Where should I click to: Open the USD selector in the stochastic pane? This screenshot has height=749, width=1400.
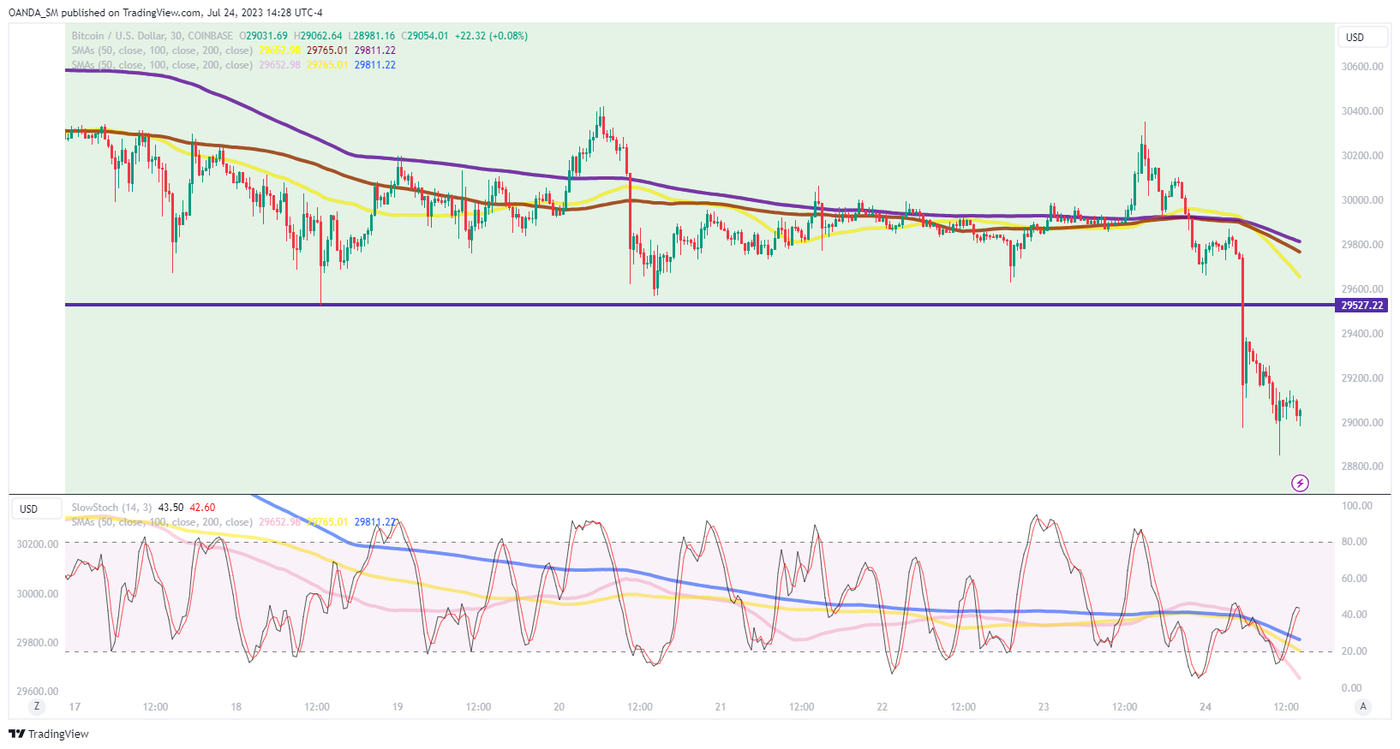click(x=29, y=509)
